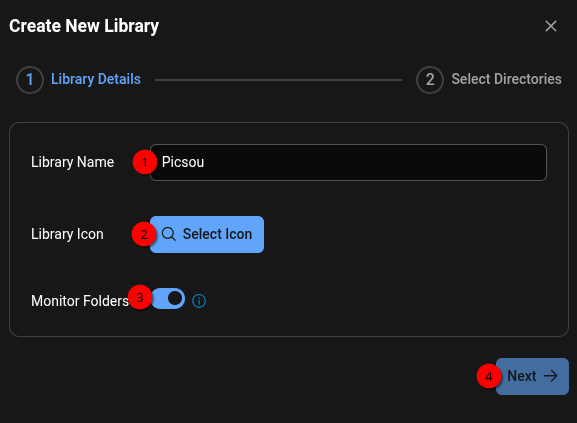
Task: Switch to the Select Directories step
Action: [x=506, y=79]
